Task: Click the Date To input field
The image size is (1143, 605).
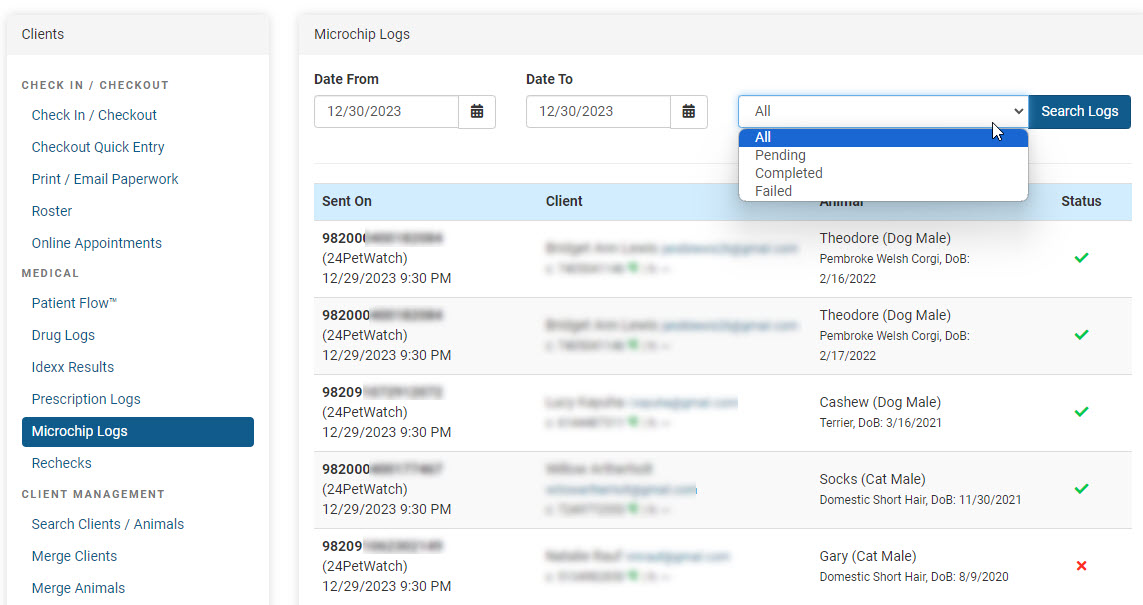Action: coord(598,112)
